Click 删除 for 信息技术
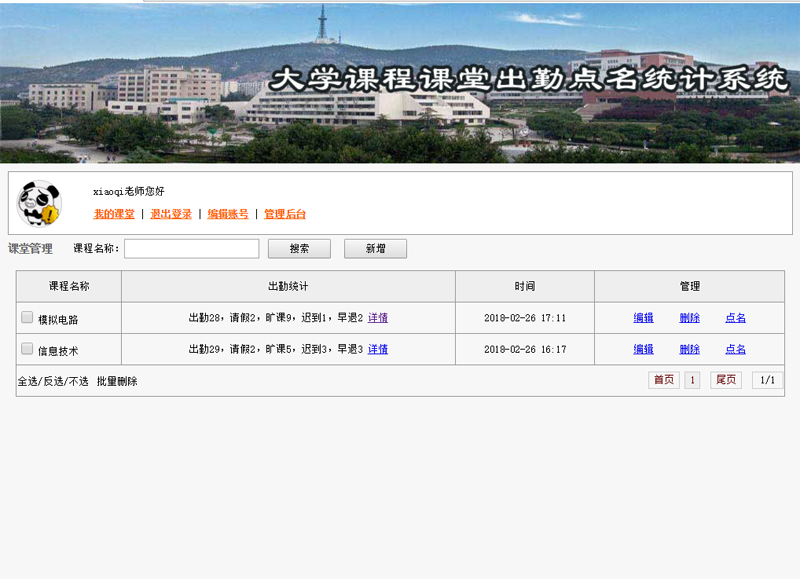Viewport: 800px width, 579px height. 690,349
